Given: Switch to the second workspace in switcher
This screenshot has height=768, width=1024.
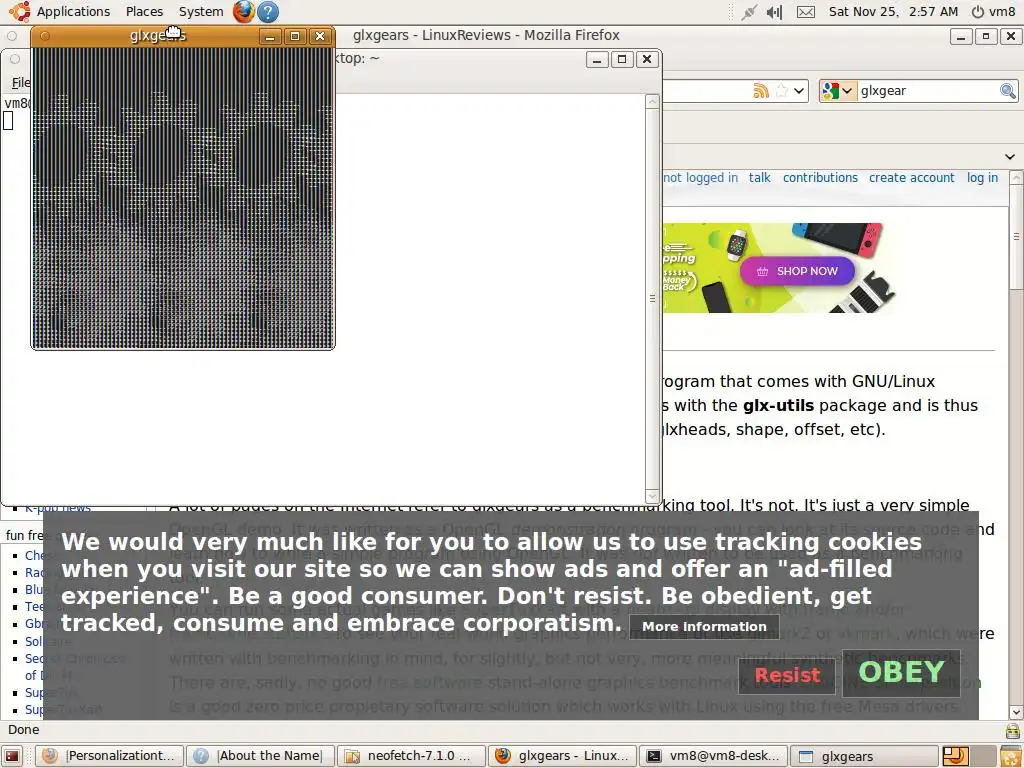Looking at the screenshot, I should [984, 756].
